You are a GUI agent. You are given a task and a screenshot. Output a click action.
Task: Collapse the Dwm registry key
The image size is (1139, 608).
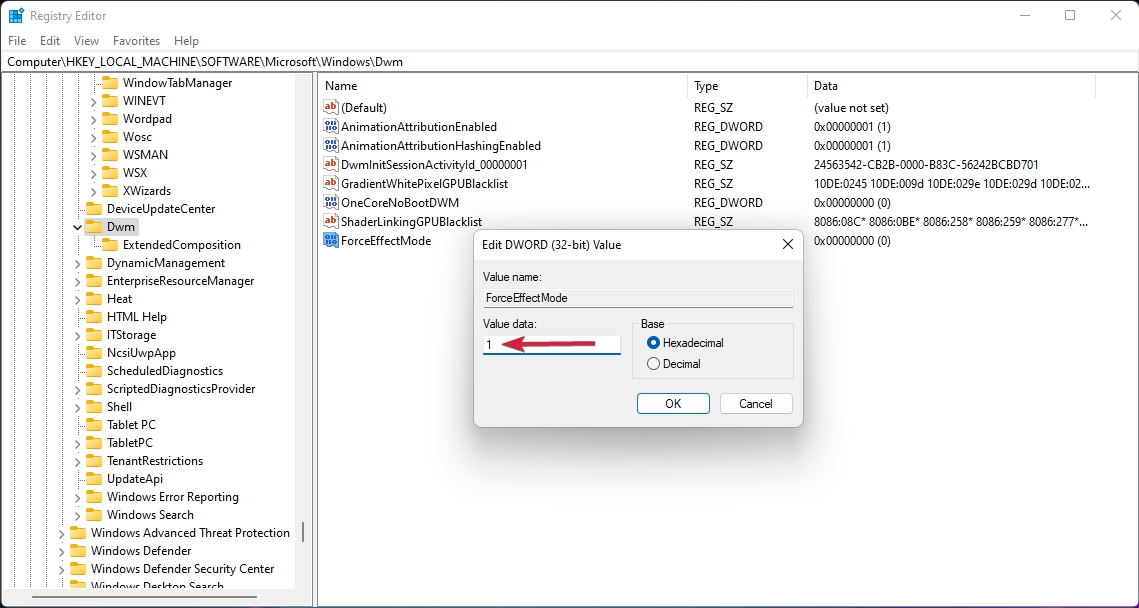[x=75, y=226]
